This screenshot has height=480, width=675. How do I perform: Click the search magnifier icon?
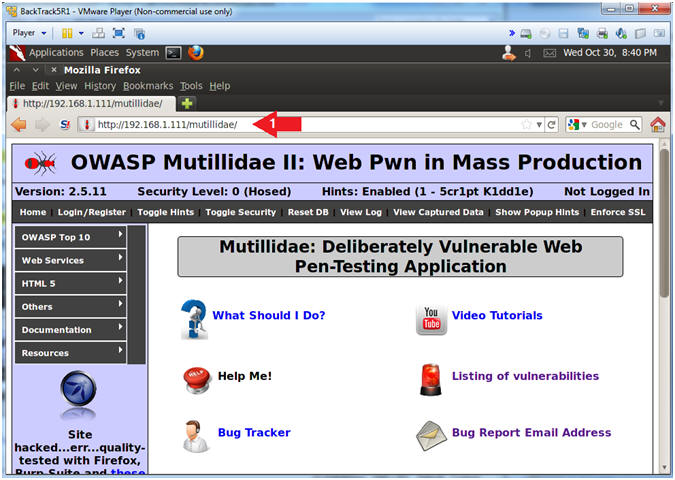[x=635, y=124]
